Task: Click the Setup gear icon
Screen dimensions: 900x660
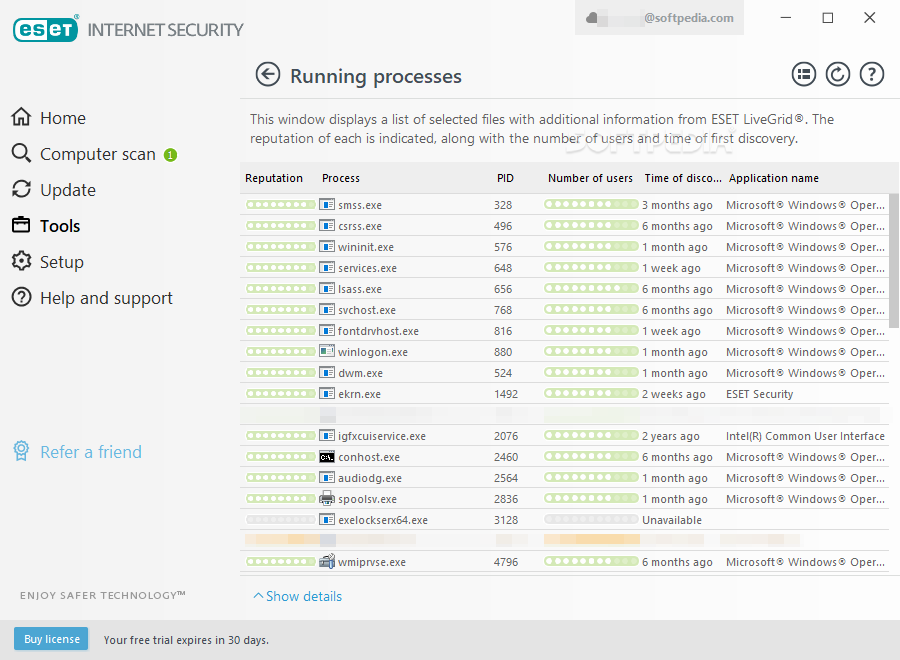Action: click(21, 261)
